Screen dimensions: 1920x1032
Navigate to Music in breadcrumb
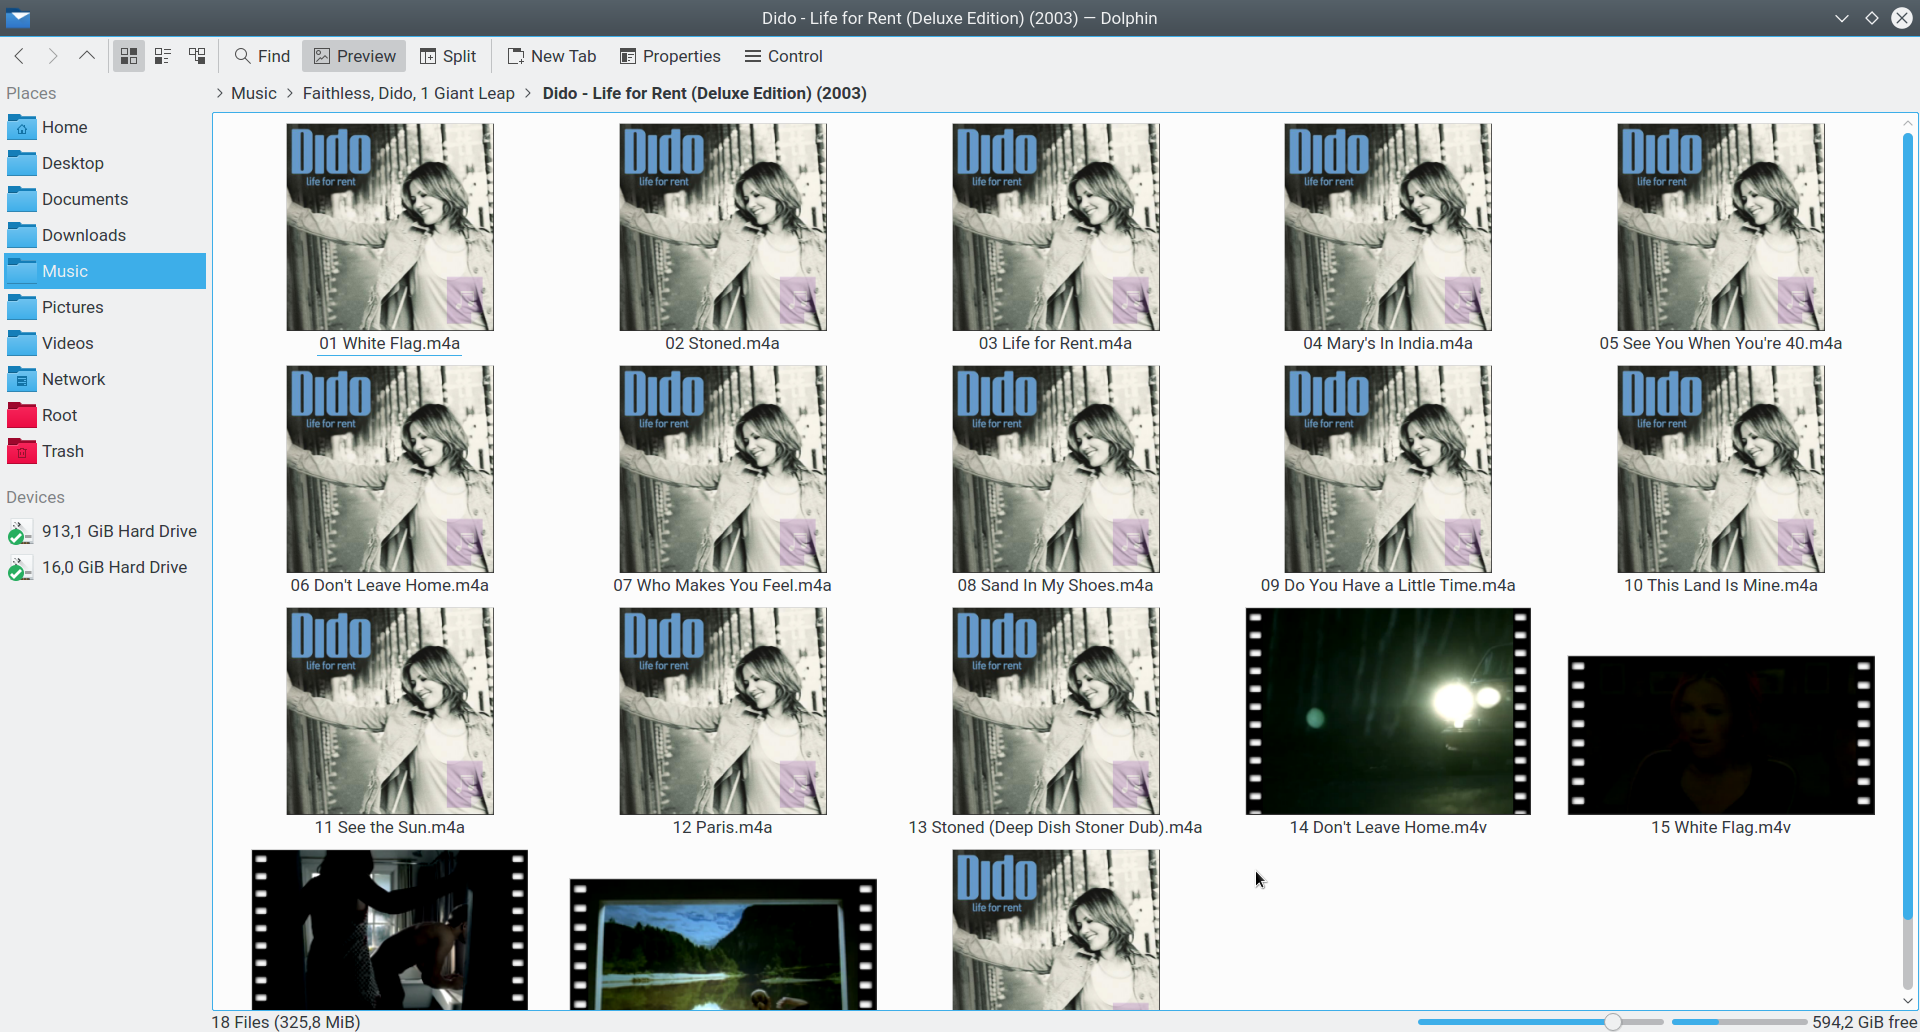tap(254, 93)
